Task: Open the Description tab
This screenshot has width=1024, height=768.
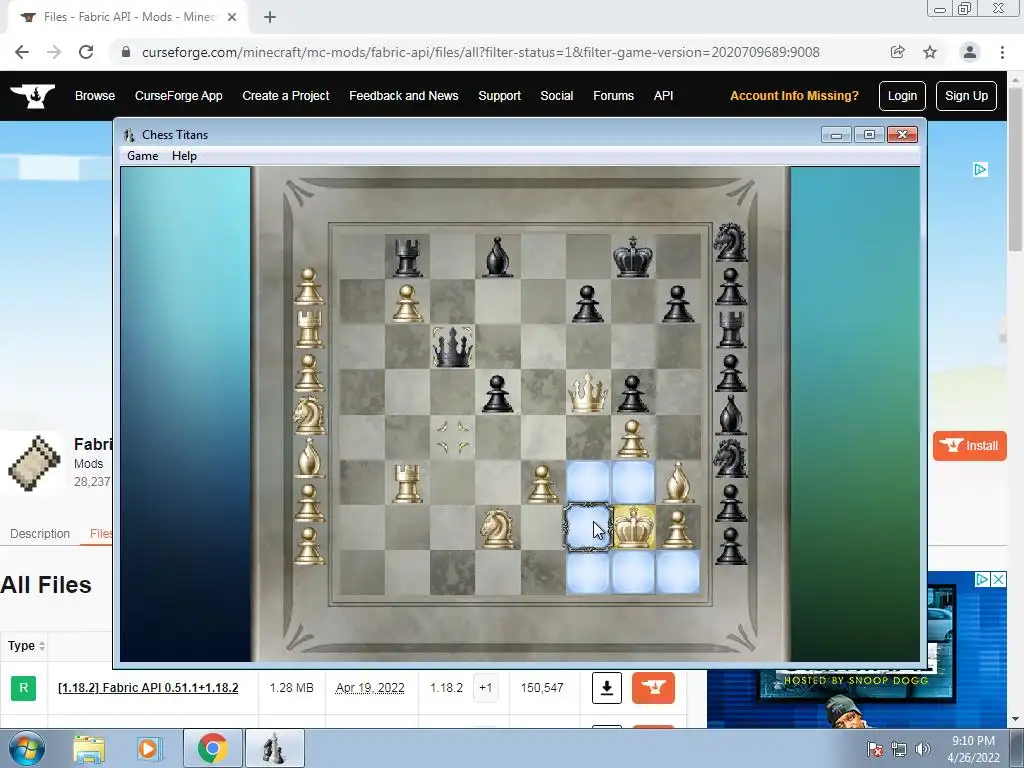Action: 40,534
